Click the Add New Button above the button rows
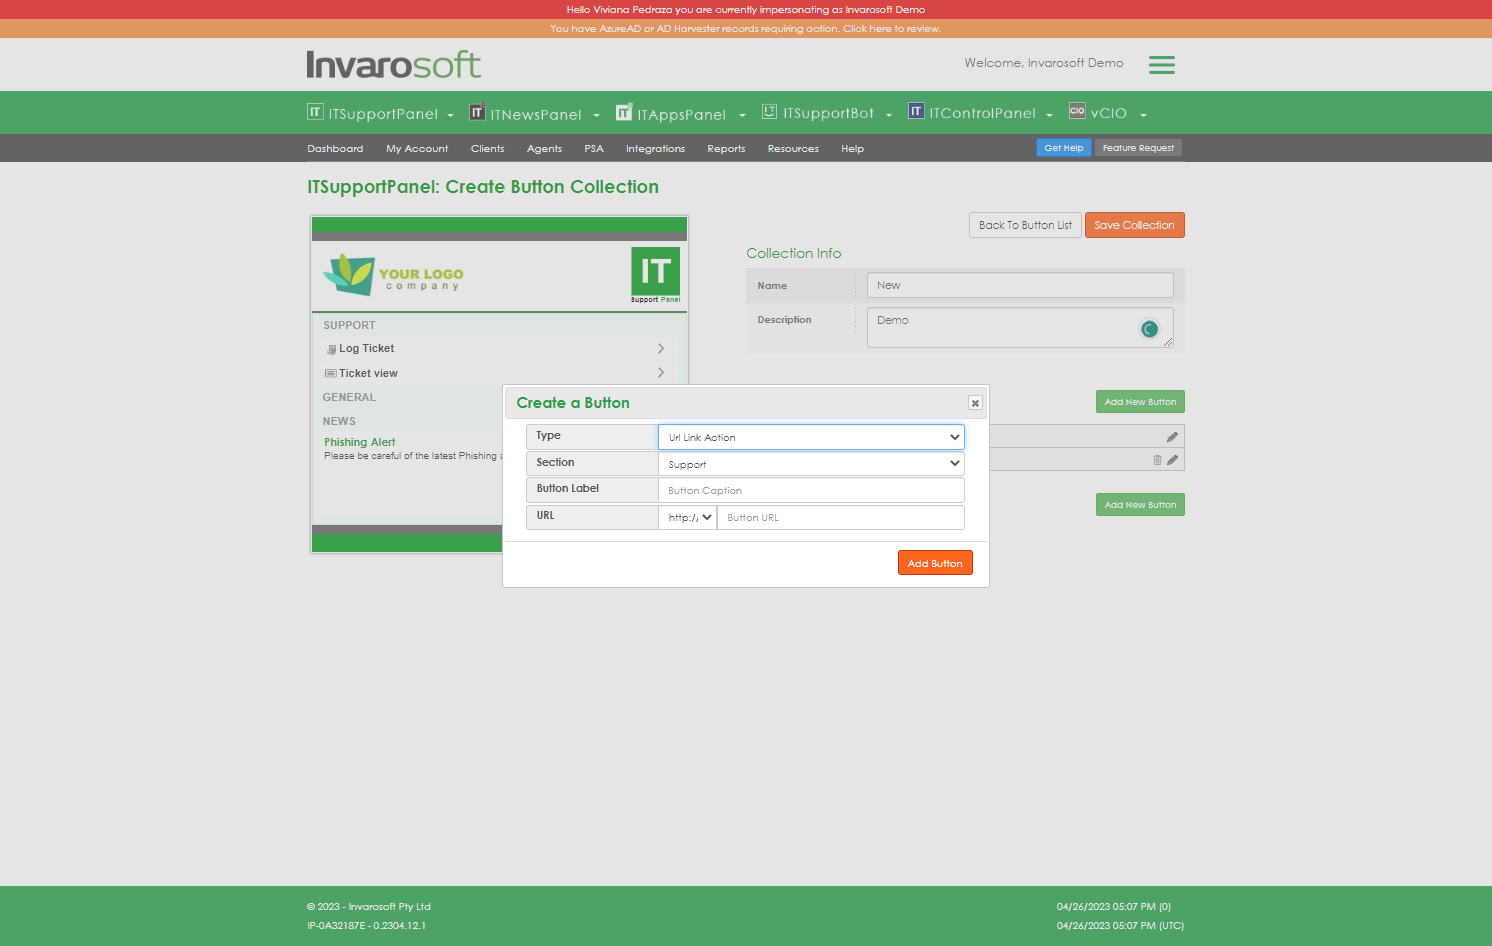1492x946 pixels. click(1140, 402)
